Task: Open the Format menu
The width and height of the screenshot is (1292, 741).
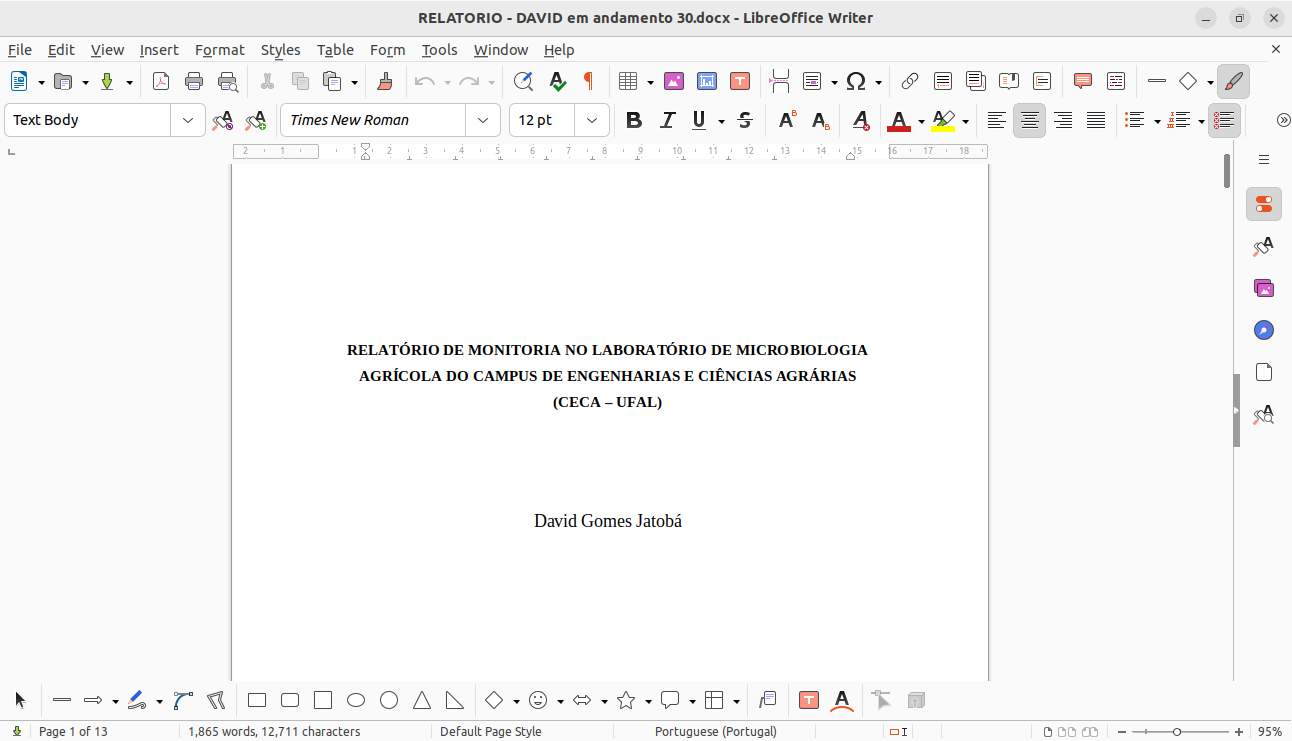Action: (x=219, y=50)
